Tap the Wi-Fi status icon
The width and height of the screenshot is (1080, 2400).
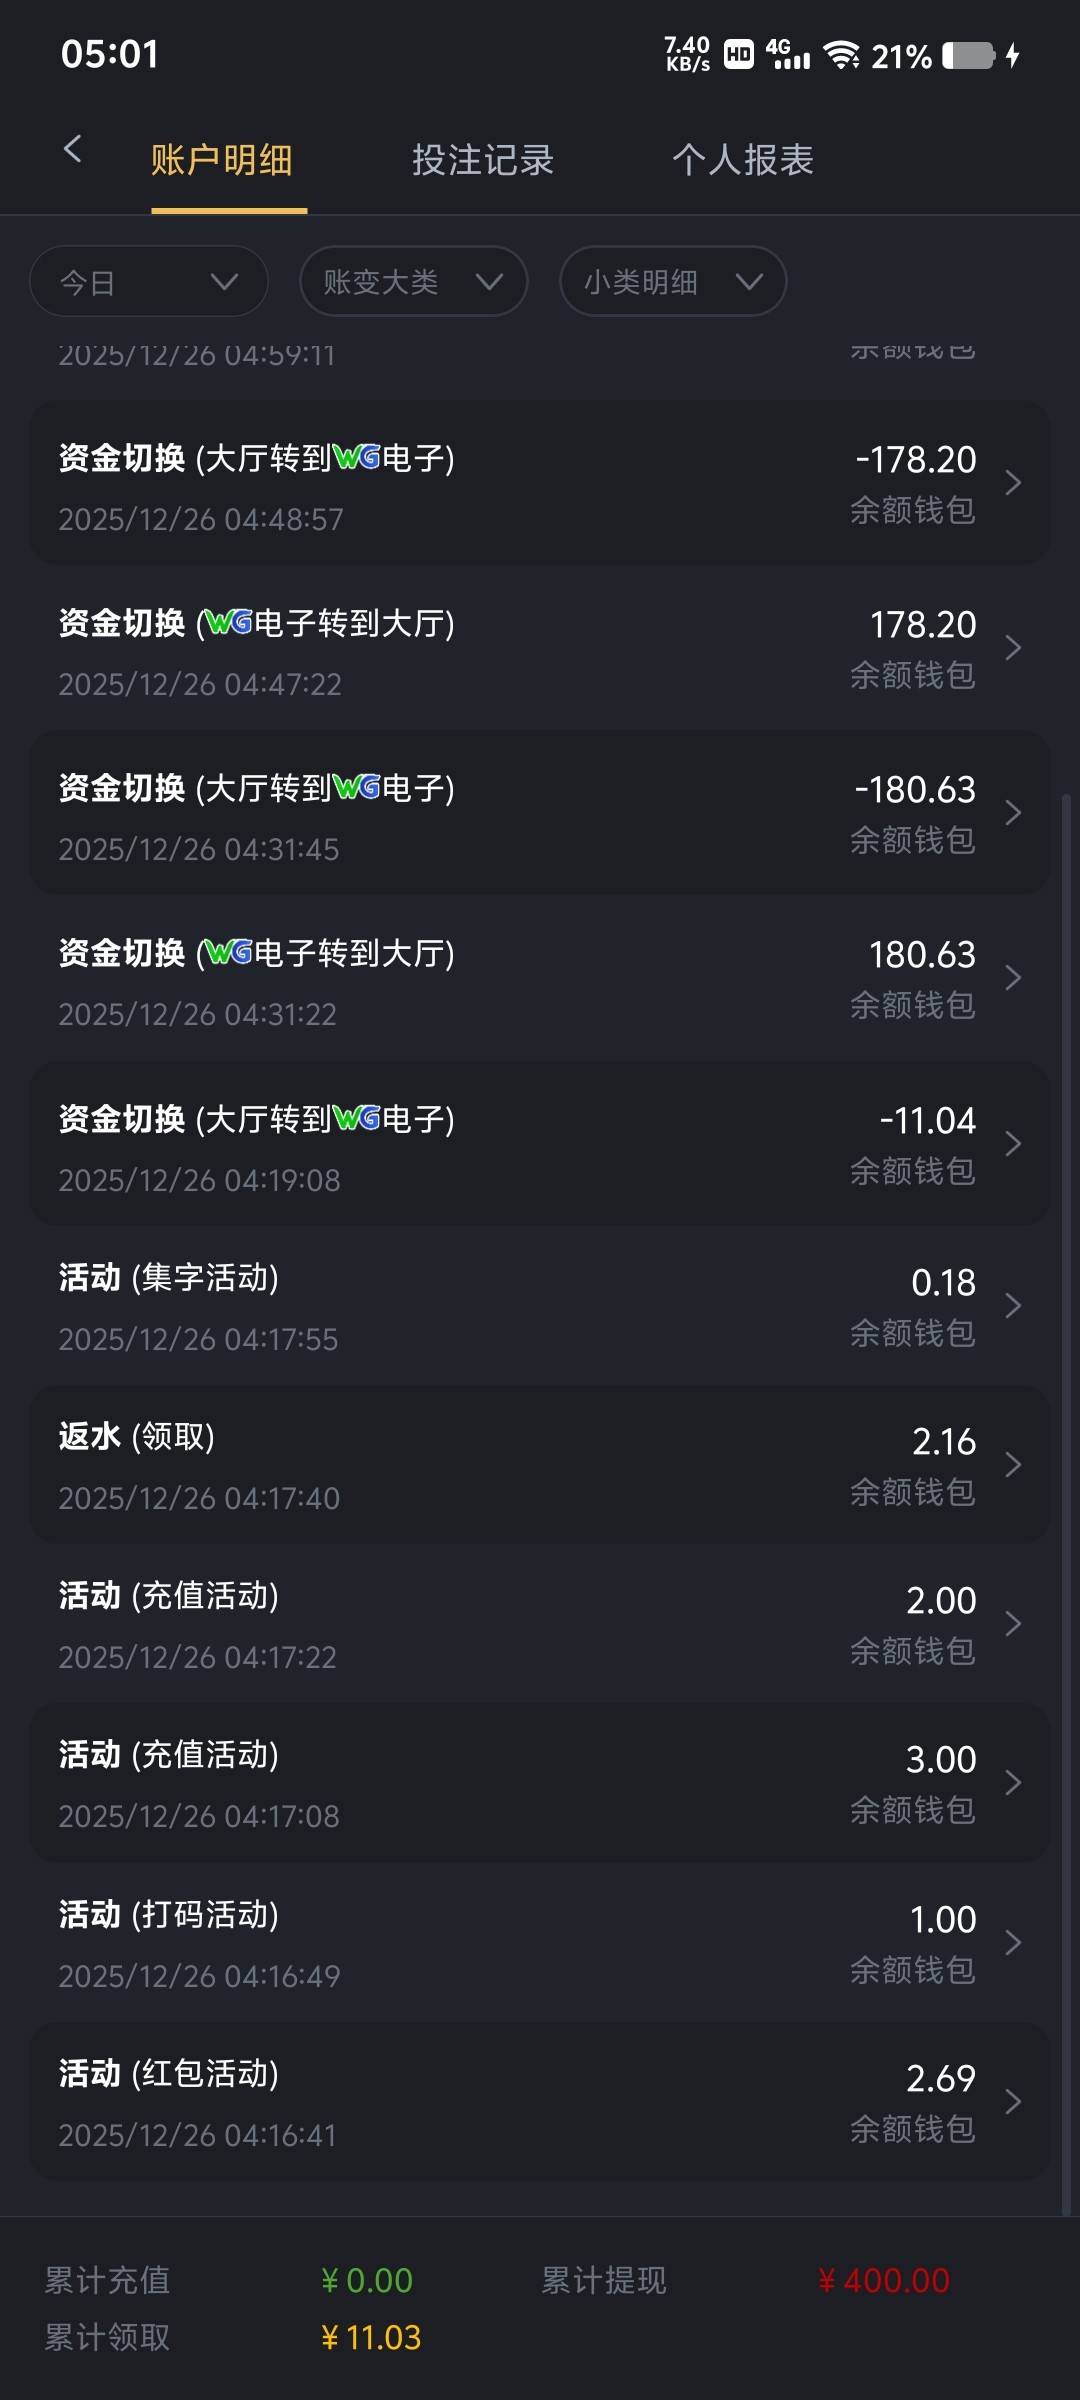[842, 56]
